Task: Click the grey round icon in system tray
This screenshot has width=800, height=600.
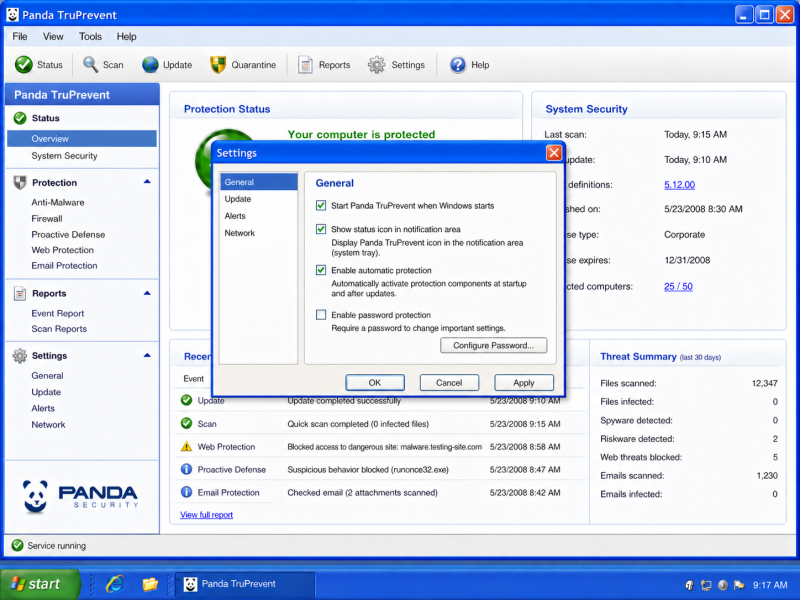Action: [722, 585]
